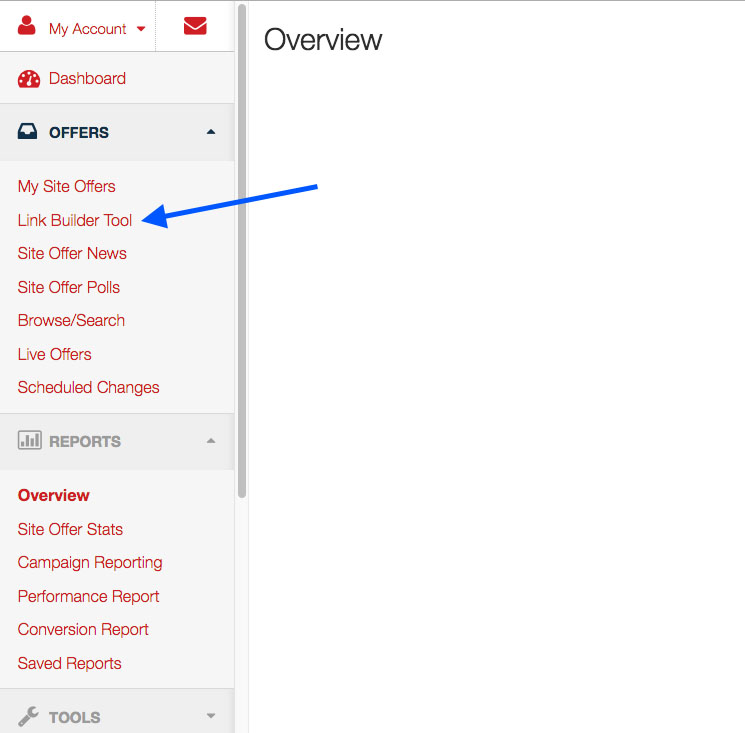Select the Overview report in sidebar
The height and width of the screenshot is (733, 745).
click(54, 495)
